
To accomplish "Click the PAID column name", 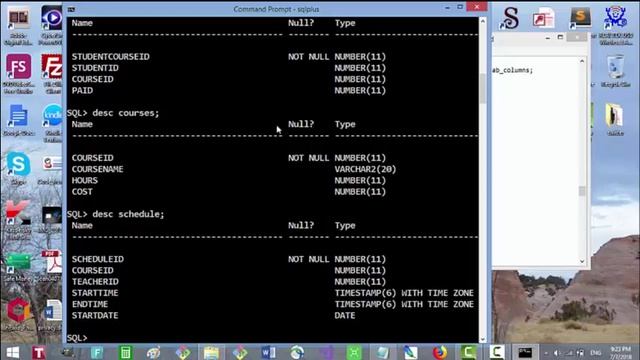I will tap(82, 90).
